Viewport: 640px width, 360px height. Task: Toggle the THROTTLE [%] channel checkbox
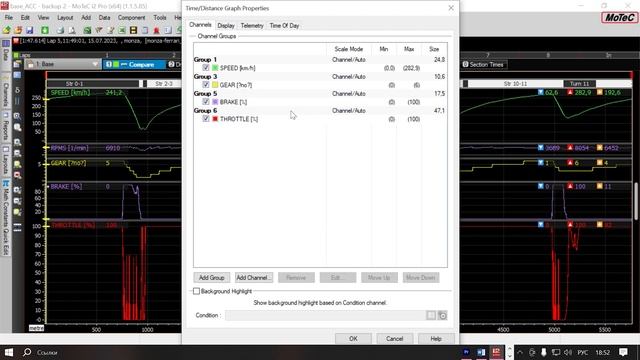point(205,119)
